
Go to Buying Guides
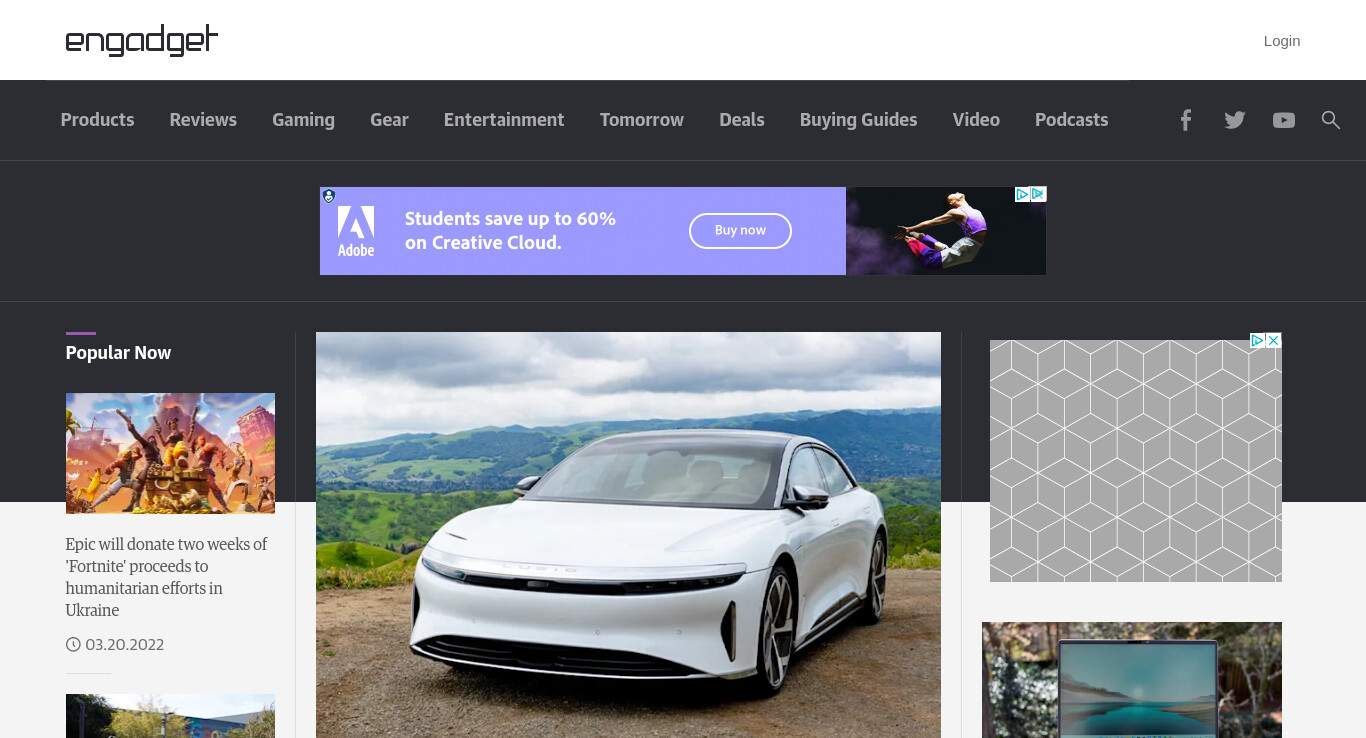pos(858,120)
